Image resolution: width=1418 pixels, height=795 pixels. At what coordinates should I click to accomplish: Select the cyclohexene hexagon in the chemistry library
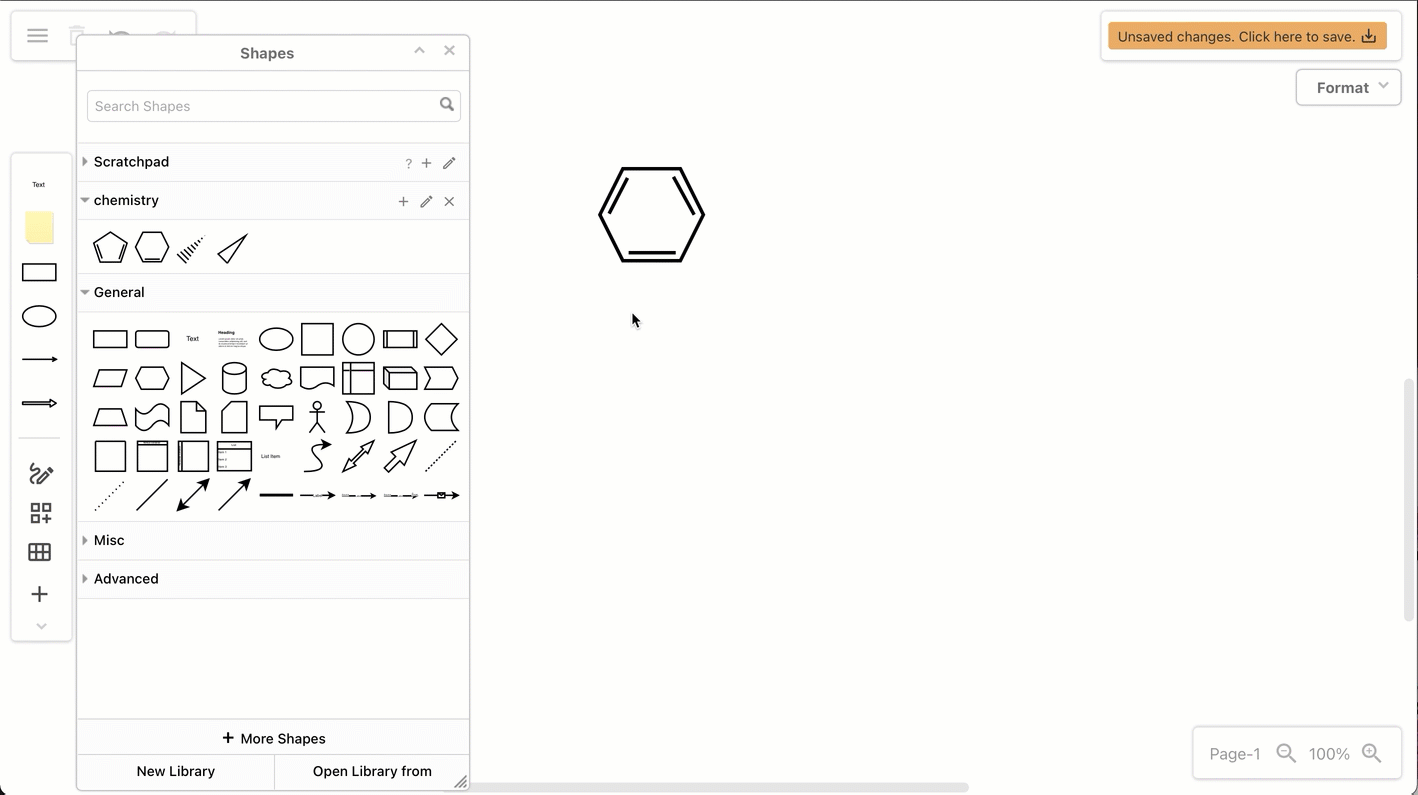tap(151, 247)
